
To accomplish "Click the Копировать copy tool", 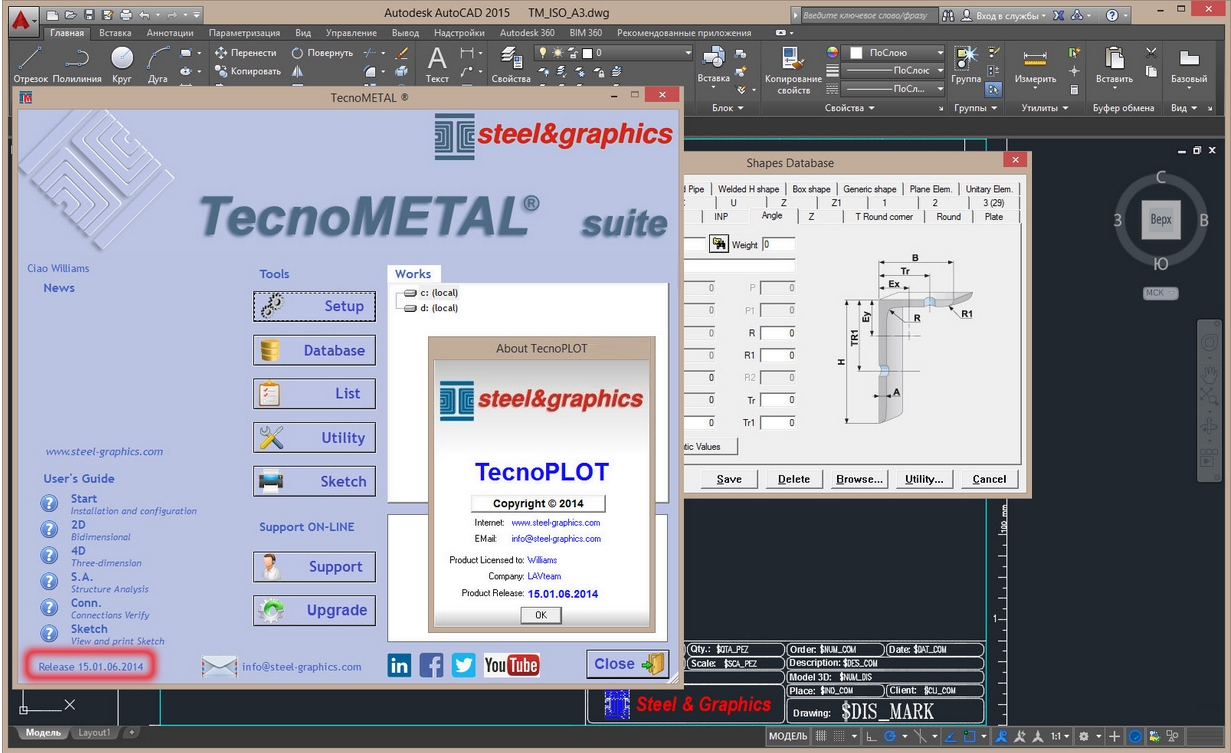I will tap(248, 71).
